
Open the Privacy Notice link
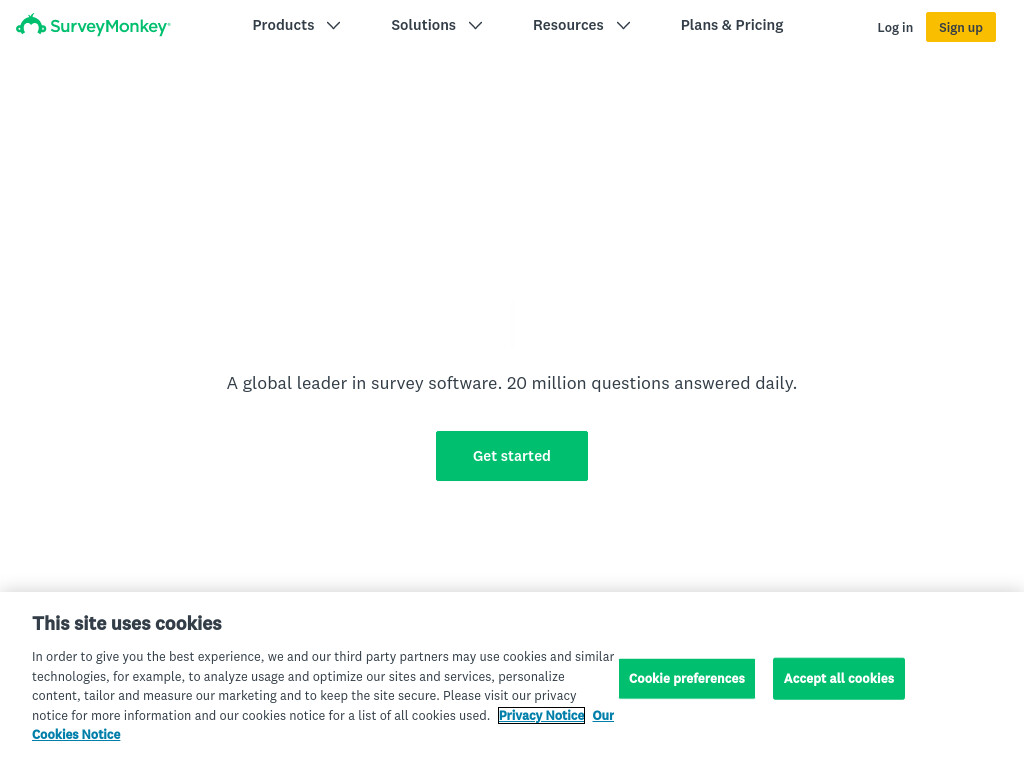tap(541, 715)
